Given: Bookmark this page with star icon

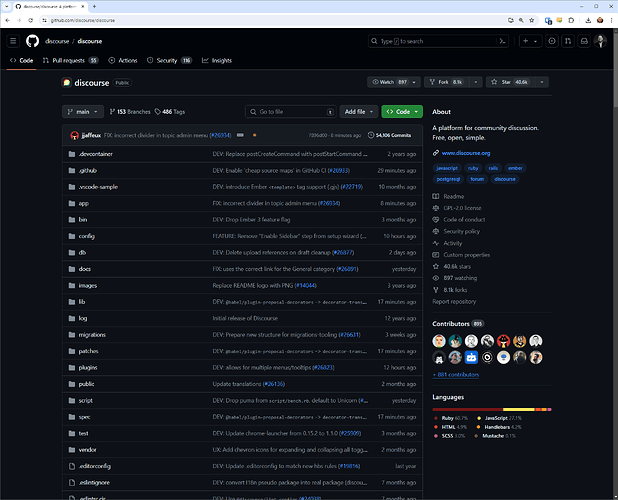Looking at the screenshot, I should click(x=532, y=20).
